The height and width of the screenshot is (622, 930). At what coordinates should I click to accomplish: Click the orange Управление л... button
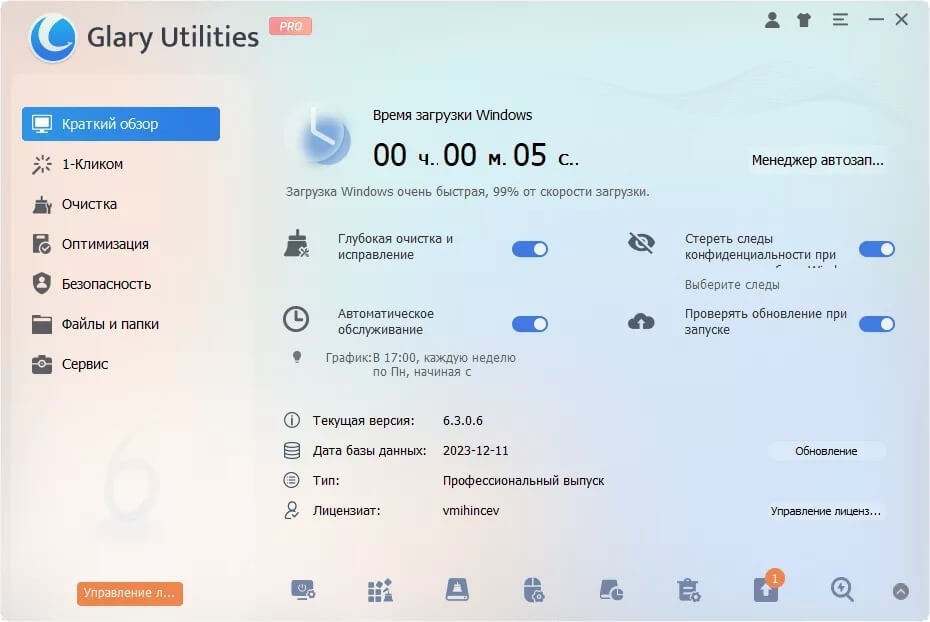point(130,593)
